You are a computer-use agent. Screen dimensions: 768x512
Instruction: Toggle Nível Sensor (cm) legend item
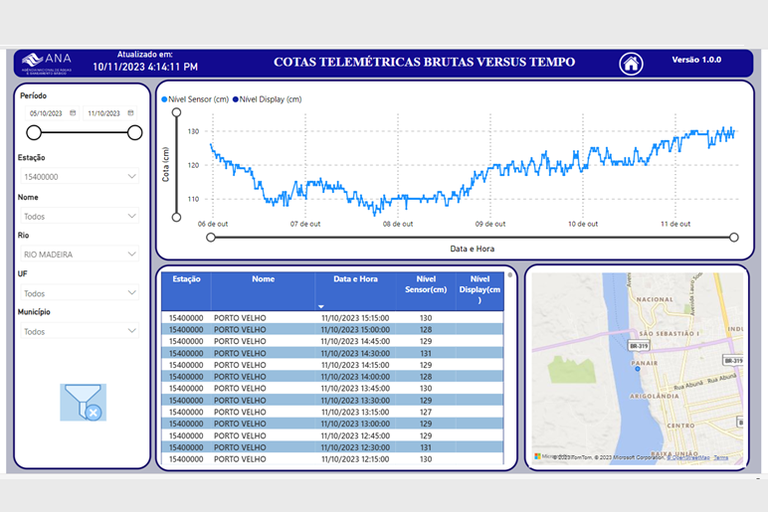coord(196,99)
